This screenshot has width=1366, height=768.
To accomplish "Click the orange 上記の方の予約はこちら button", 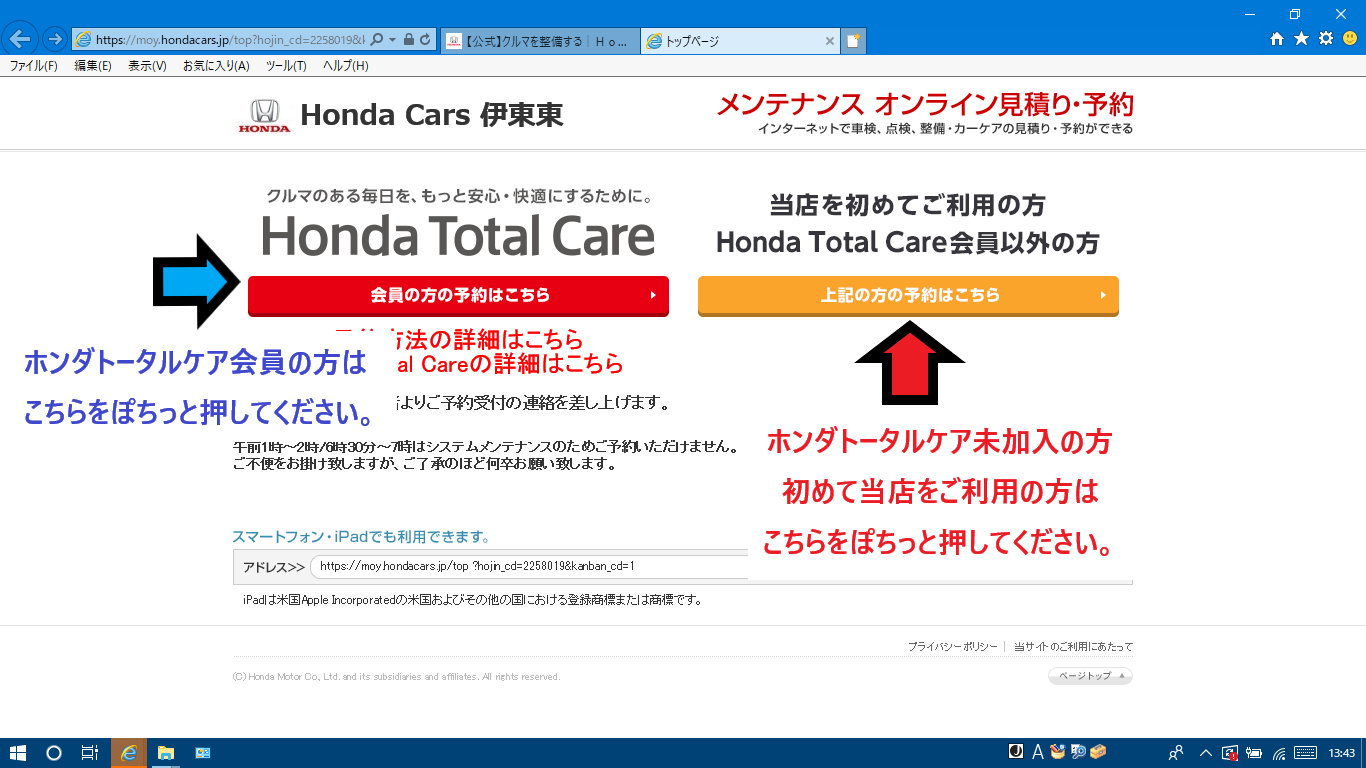I will point(908,296).
